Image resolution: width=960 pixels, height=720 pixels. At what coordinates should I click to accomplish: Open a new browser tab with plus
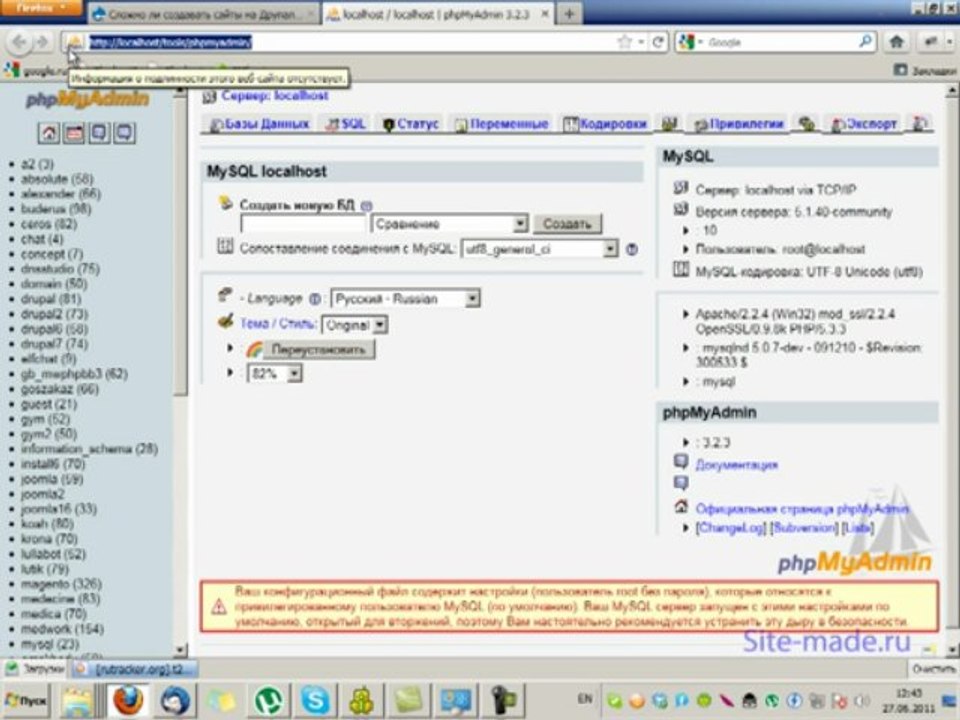pos(569,13)
